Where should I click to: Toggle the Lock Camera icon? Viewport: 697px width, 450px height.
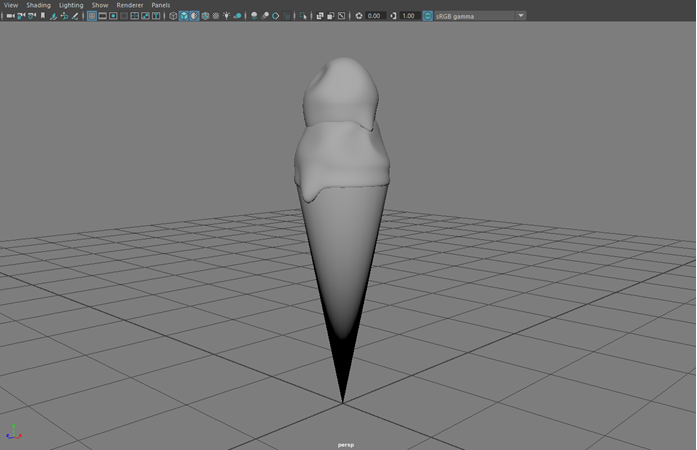pyautogui.click(x=21, y=16)
